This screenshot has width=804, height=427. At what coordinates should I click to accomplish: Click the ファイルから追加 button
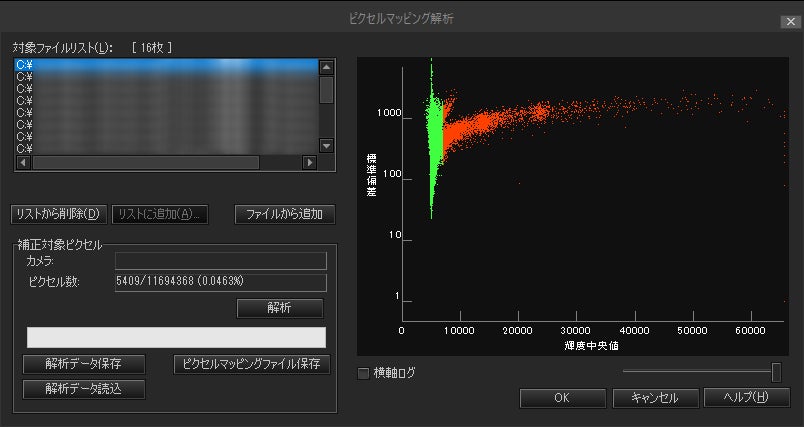click(x=285, y=214)
